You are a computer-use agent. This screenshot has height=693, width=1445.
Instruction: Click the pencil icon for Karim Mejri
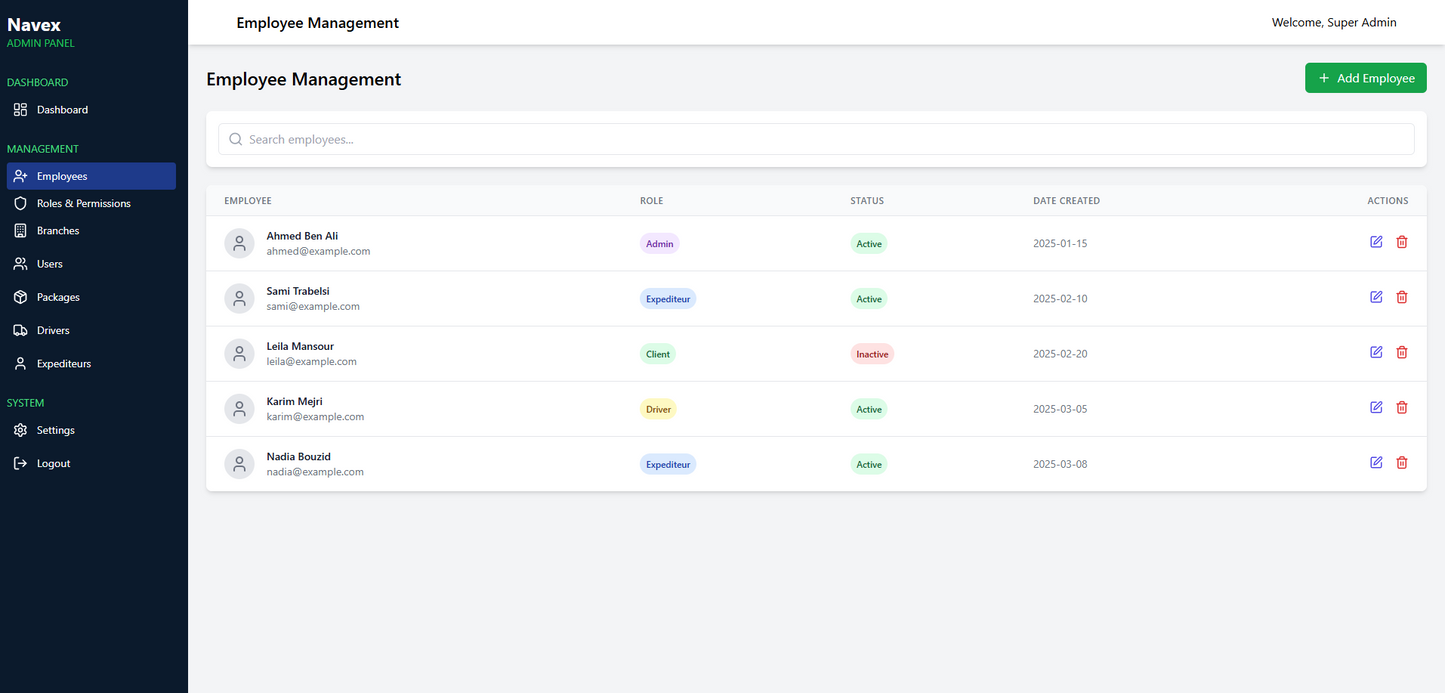[1376, 407]
